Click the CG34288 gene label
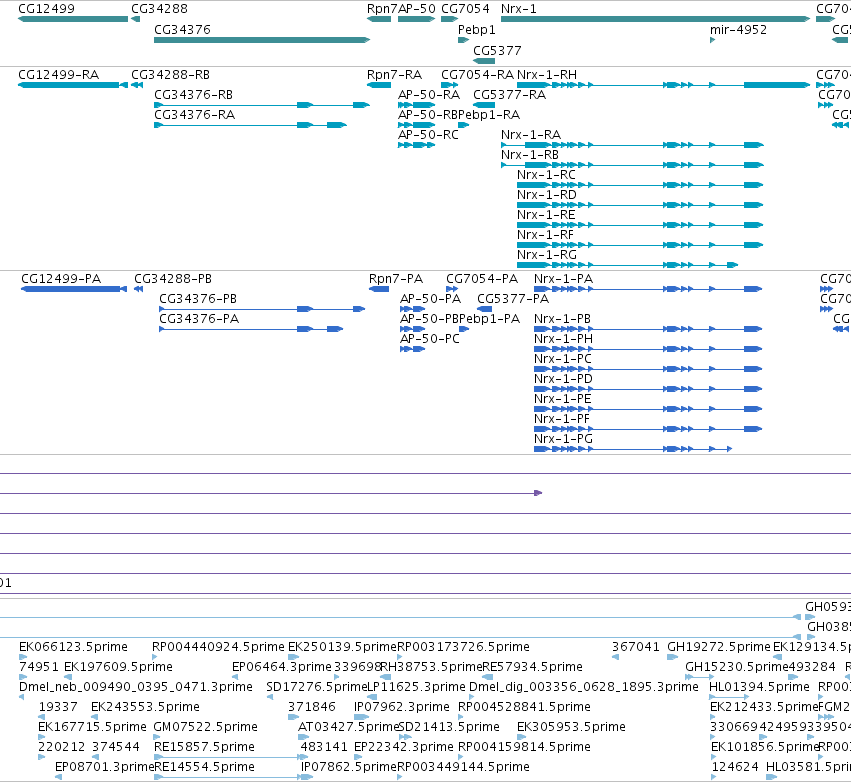This screenshot has height=782, width=851. [x=160, y=9]
